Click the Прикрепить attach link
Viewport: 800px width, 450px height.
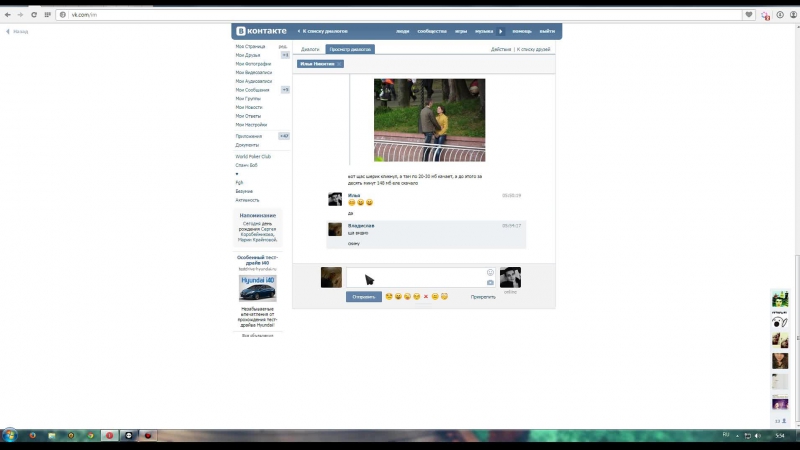pyautogui.click(x=483, y=297)
